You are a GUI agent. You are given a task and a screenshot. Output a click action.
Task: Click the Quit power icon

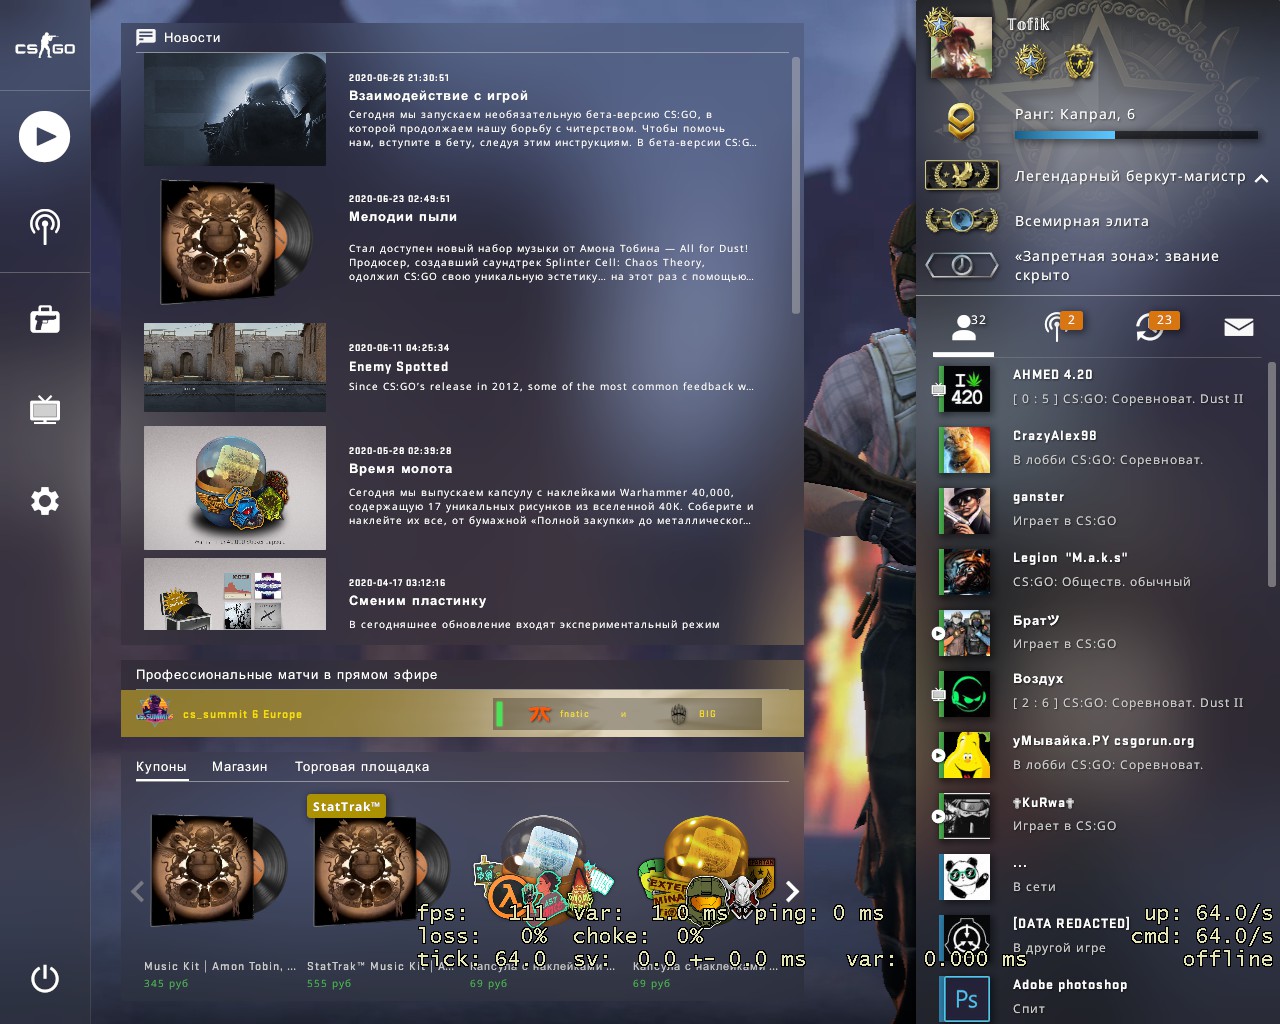[45, 978]
